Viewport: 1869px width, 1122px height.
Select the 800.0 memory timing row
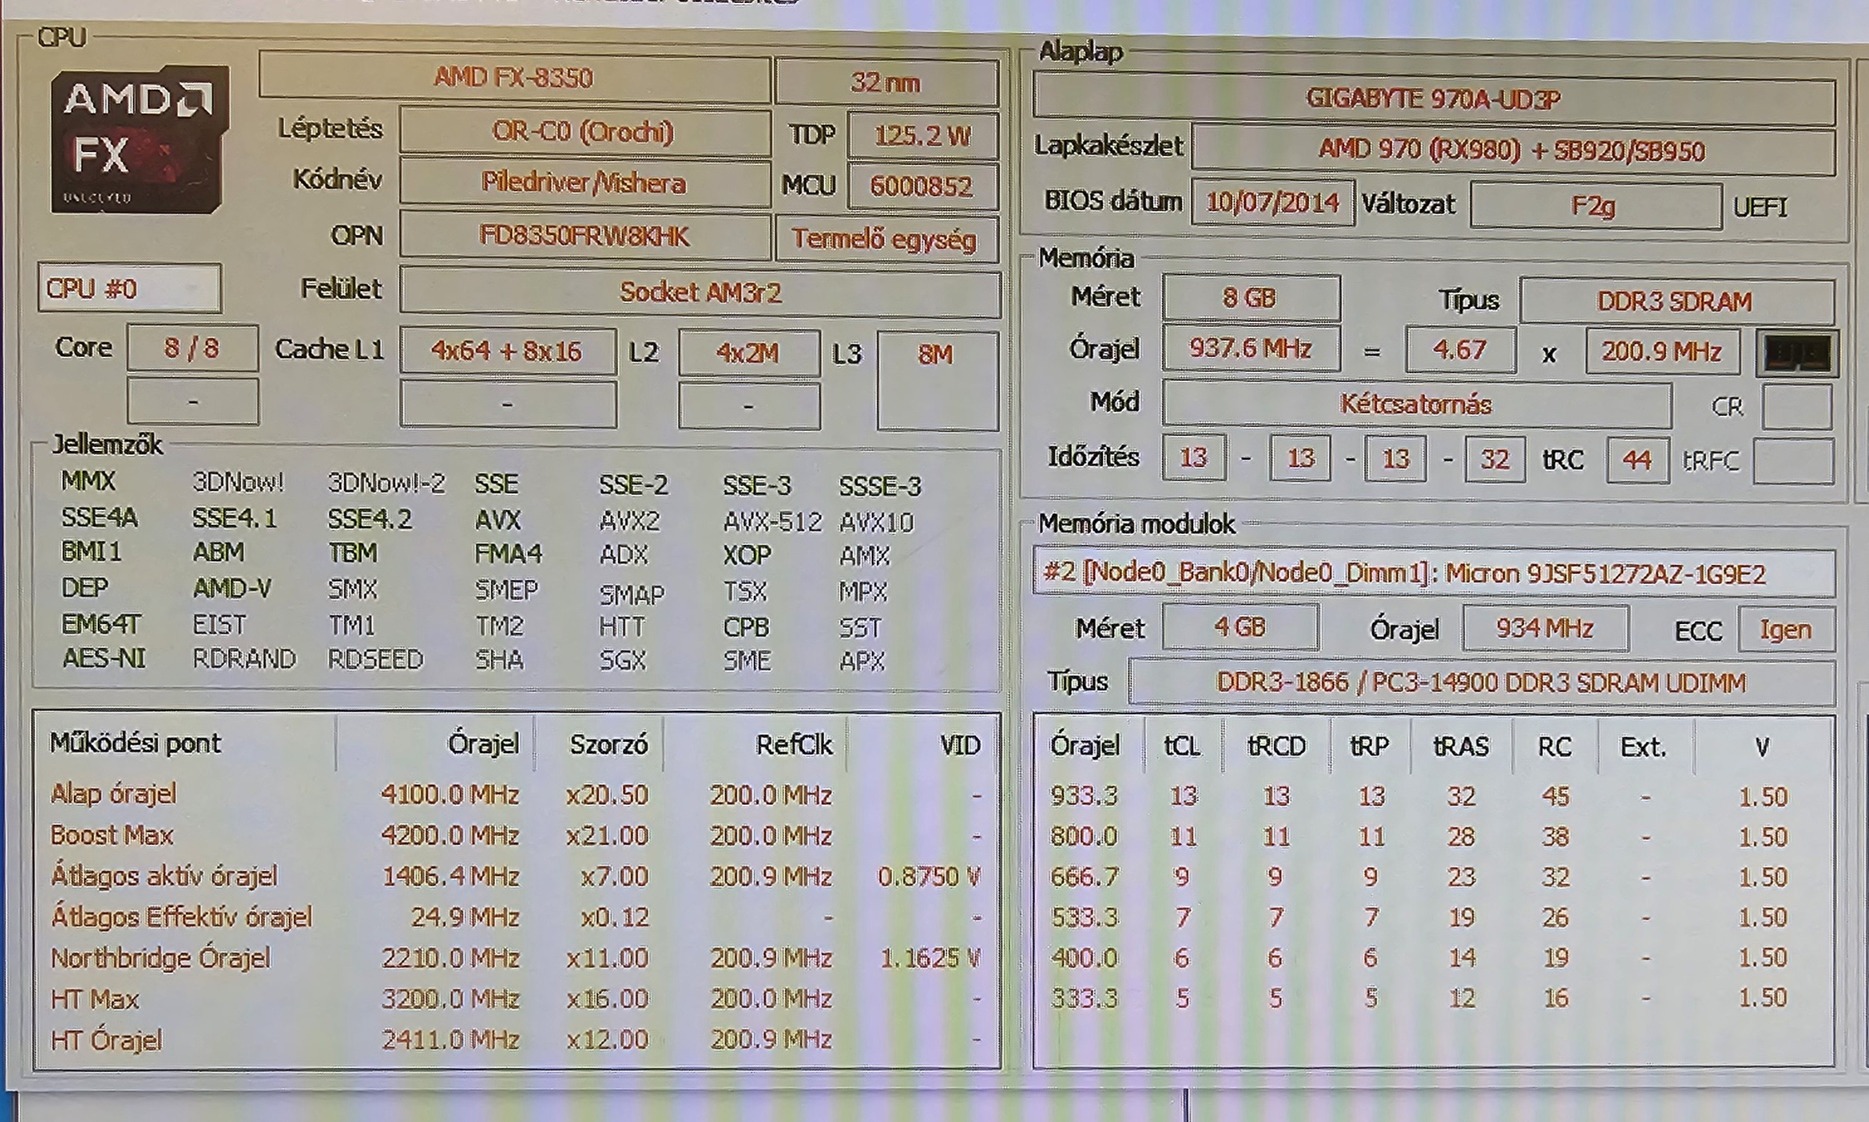(x=1434, y=836)
